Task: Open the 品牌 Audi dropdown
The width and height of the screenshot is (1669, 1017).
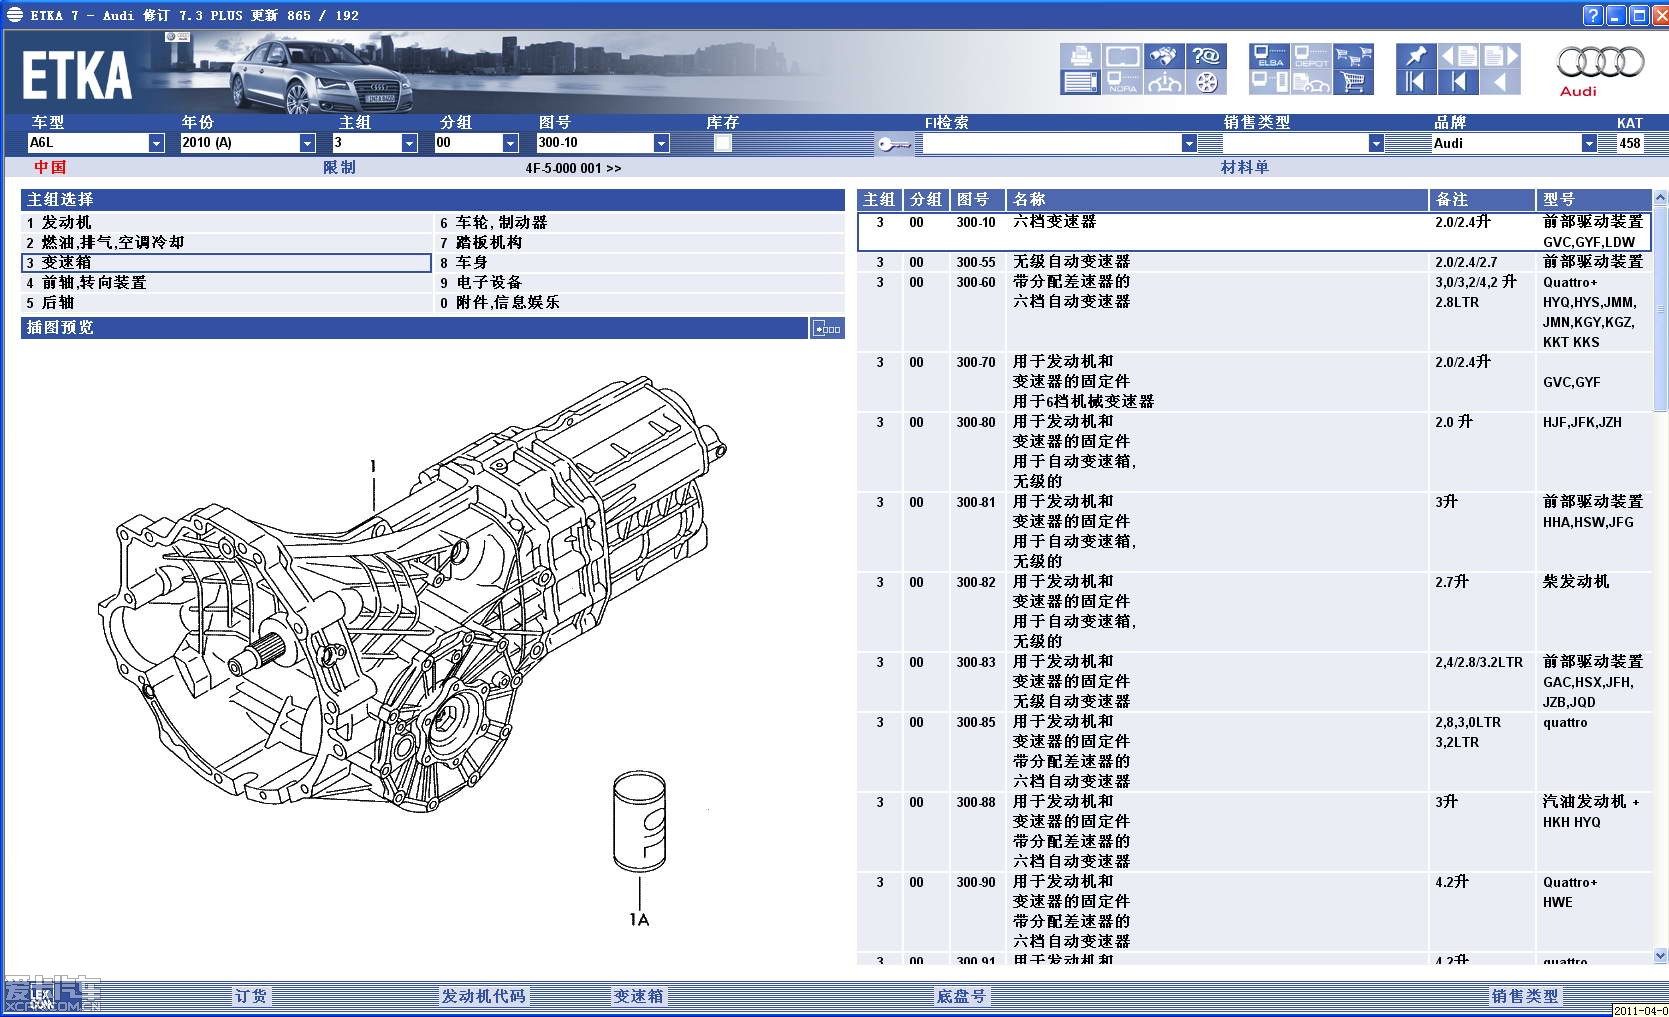Action: (1589, 143)
